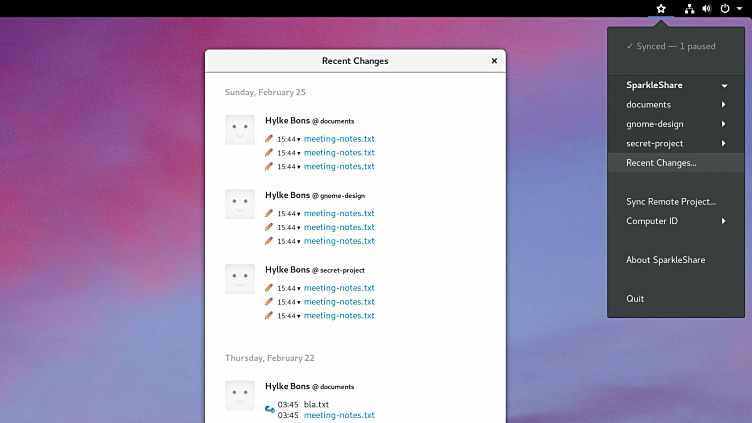Expand the SparkleShare menu header arrow
This screenshot has height=423, width=752.
coord(724,86)
